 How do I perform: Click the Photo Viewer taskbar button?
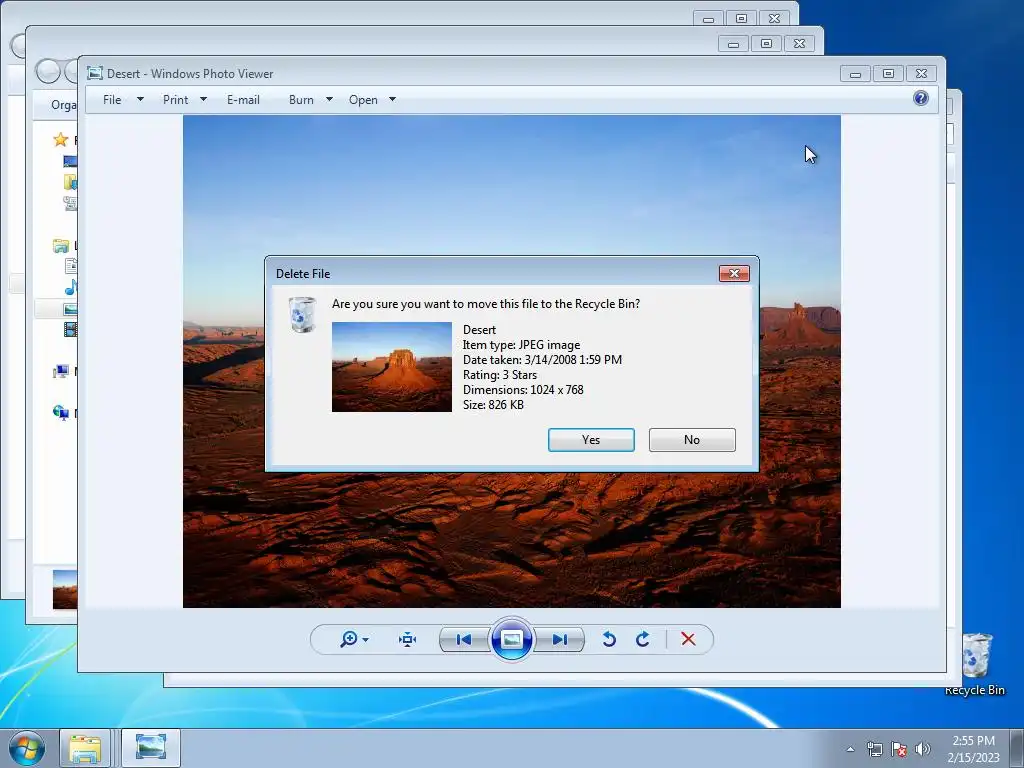tap(151, 748)
